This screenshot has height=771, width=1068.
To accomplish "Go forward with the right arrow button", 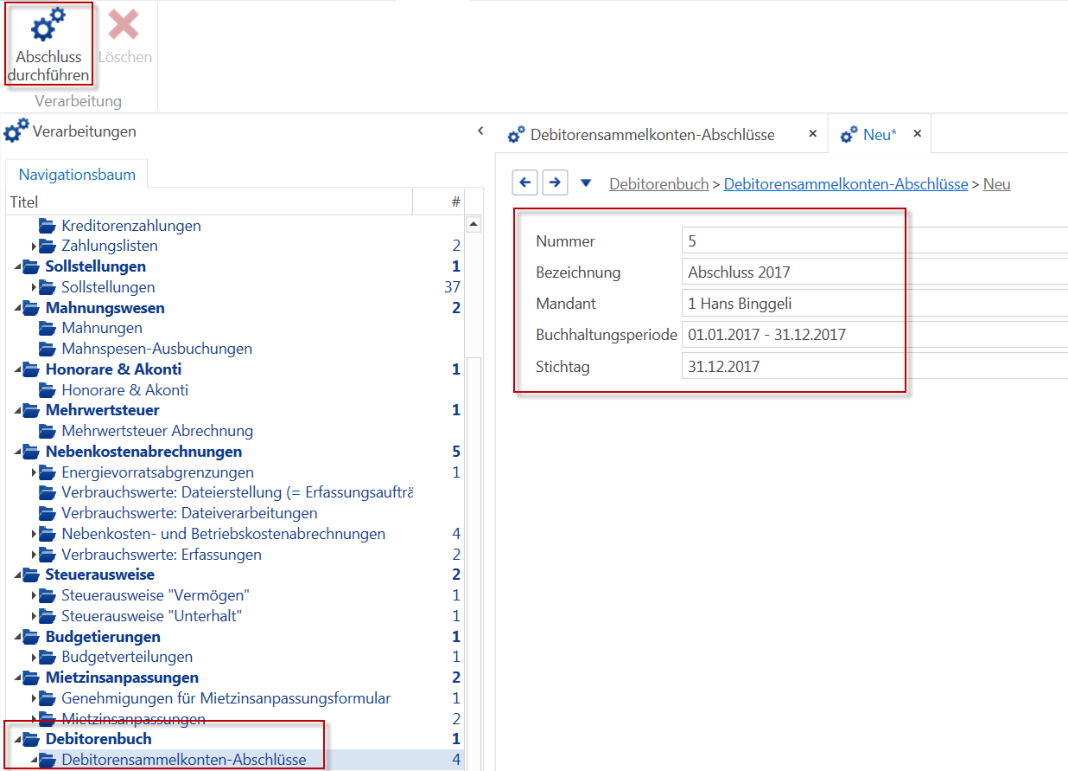I will tap(555, 183).
